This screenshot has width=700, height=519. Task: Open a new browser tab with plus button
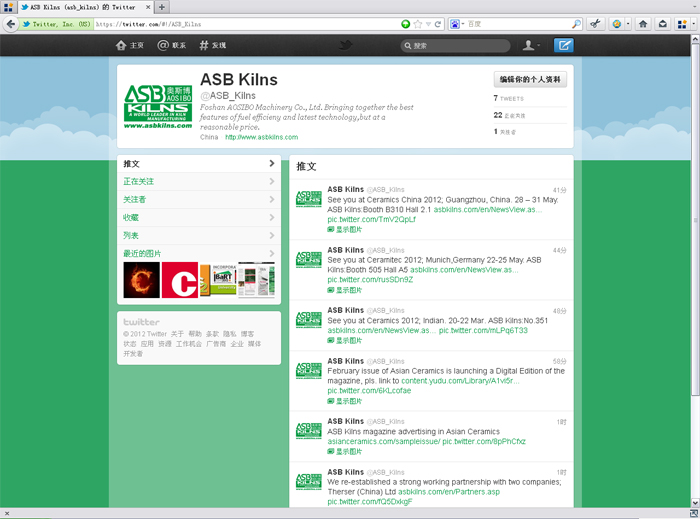[162, 7]
